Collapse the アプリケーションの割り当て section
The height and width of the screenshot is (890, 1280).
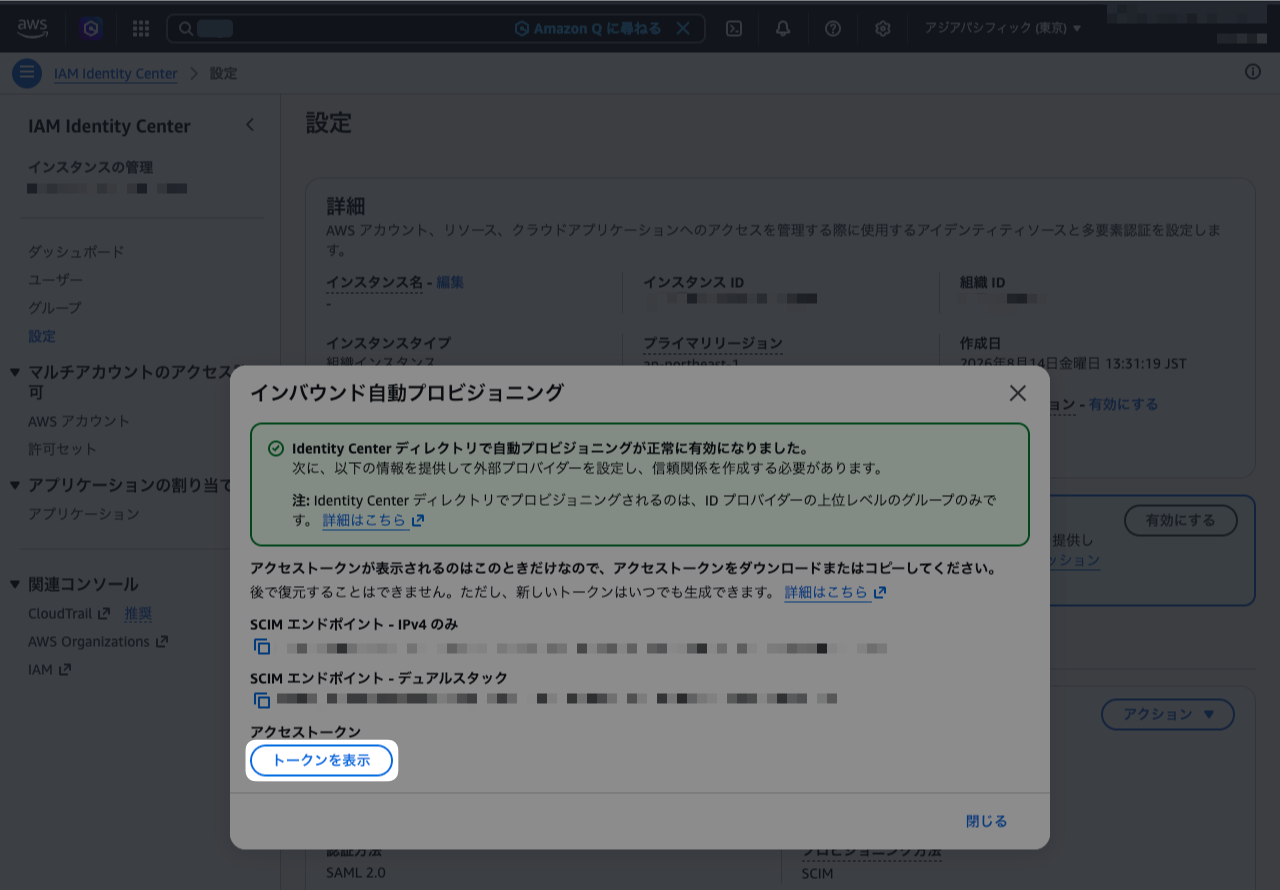(x=15, y=485)
